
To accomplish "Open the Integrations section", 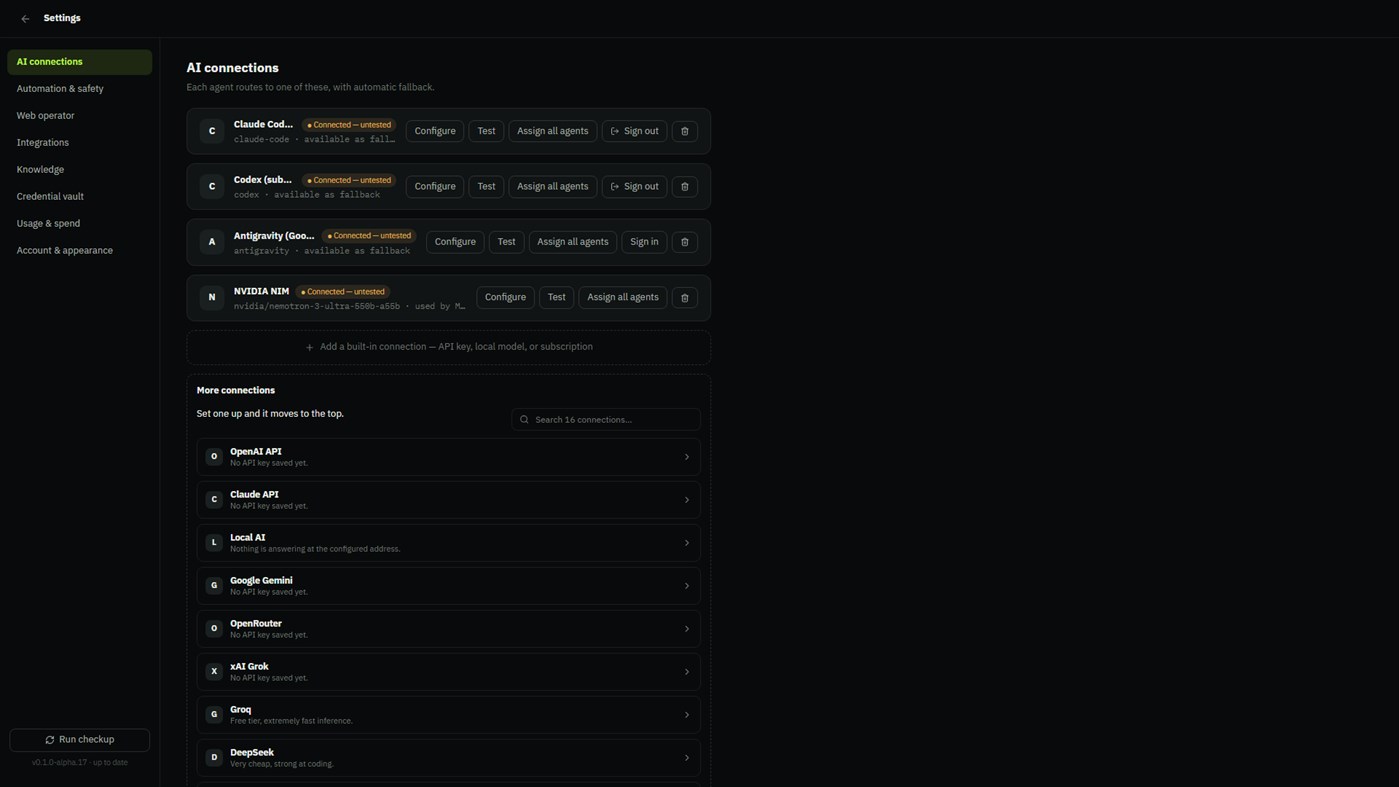I will click(x=80, y=143).
